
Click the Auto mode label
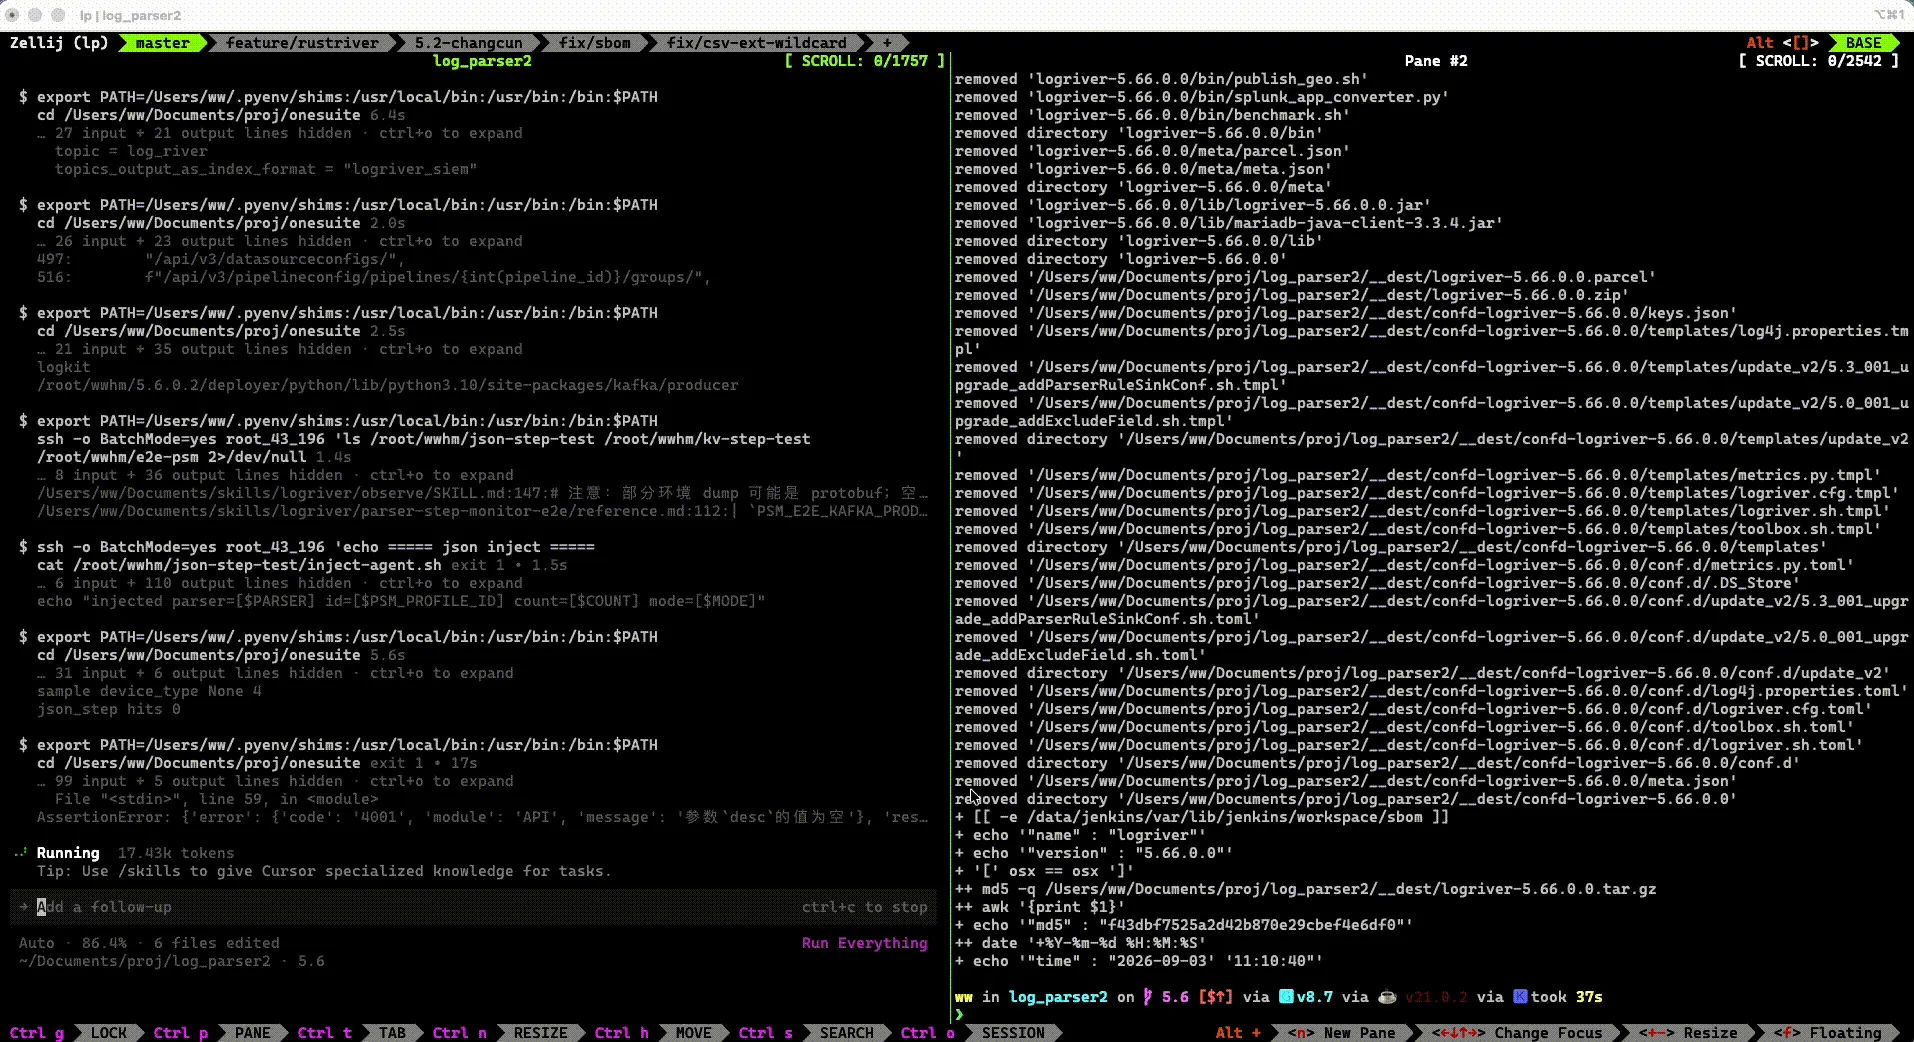coord(37,943)
